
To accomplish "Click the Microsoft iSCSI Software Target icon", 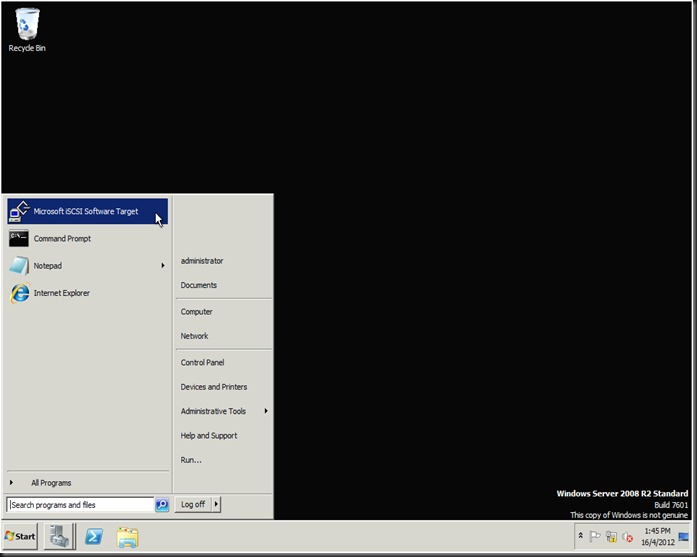I will 19,212.
